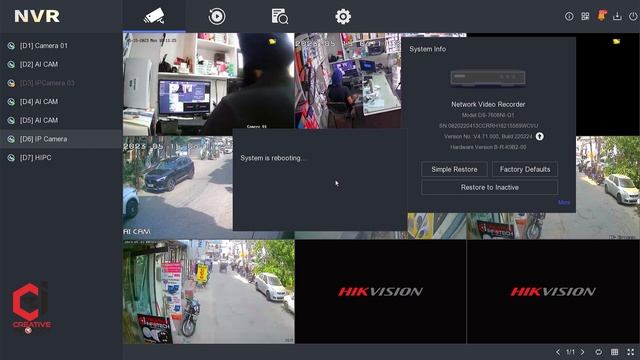This screenshot has width=640, height=360.
Task: Click the power shutdown icon
Action: point(633,16)
